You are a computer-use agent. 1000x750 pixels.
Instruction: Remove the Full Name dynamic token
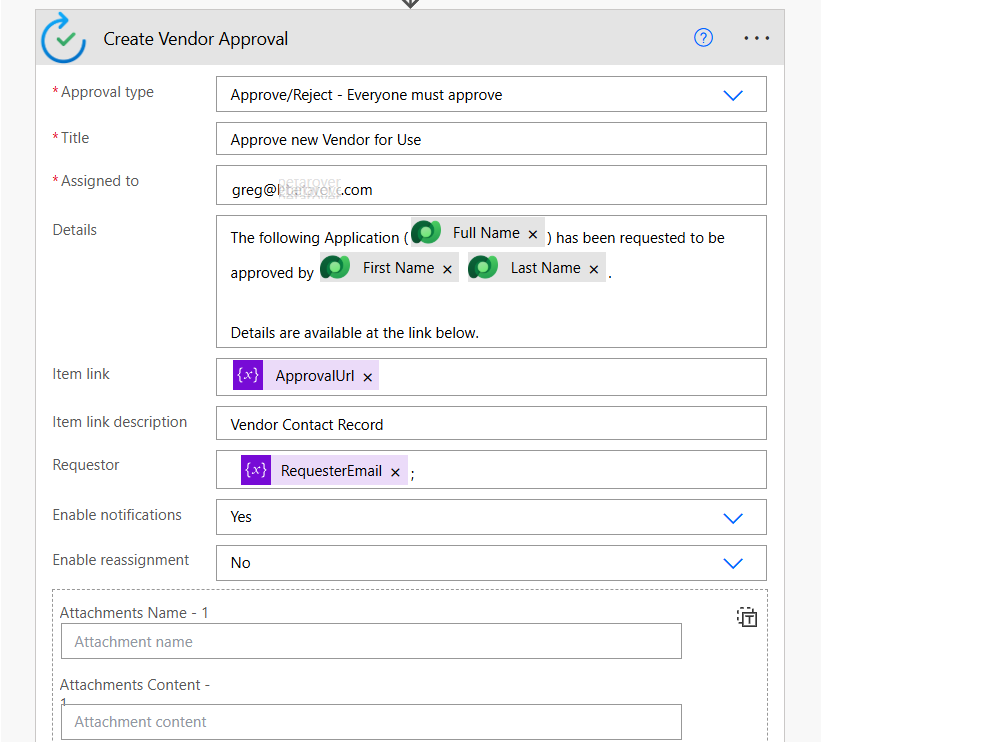click(x=533, y=234)
